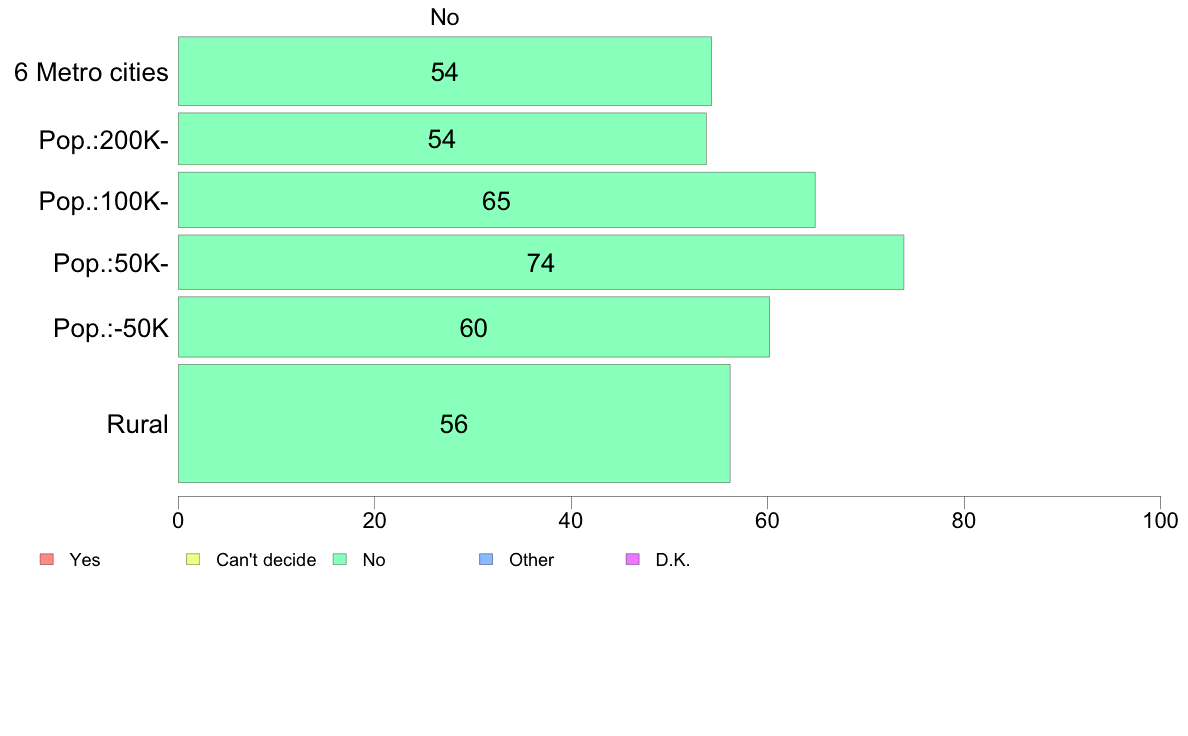Image resolution: width=1188 pixels, height=736 pixels.
Task: Click the Rural category label
Action: (137, 424)
